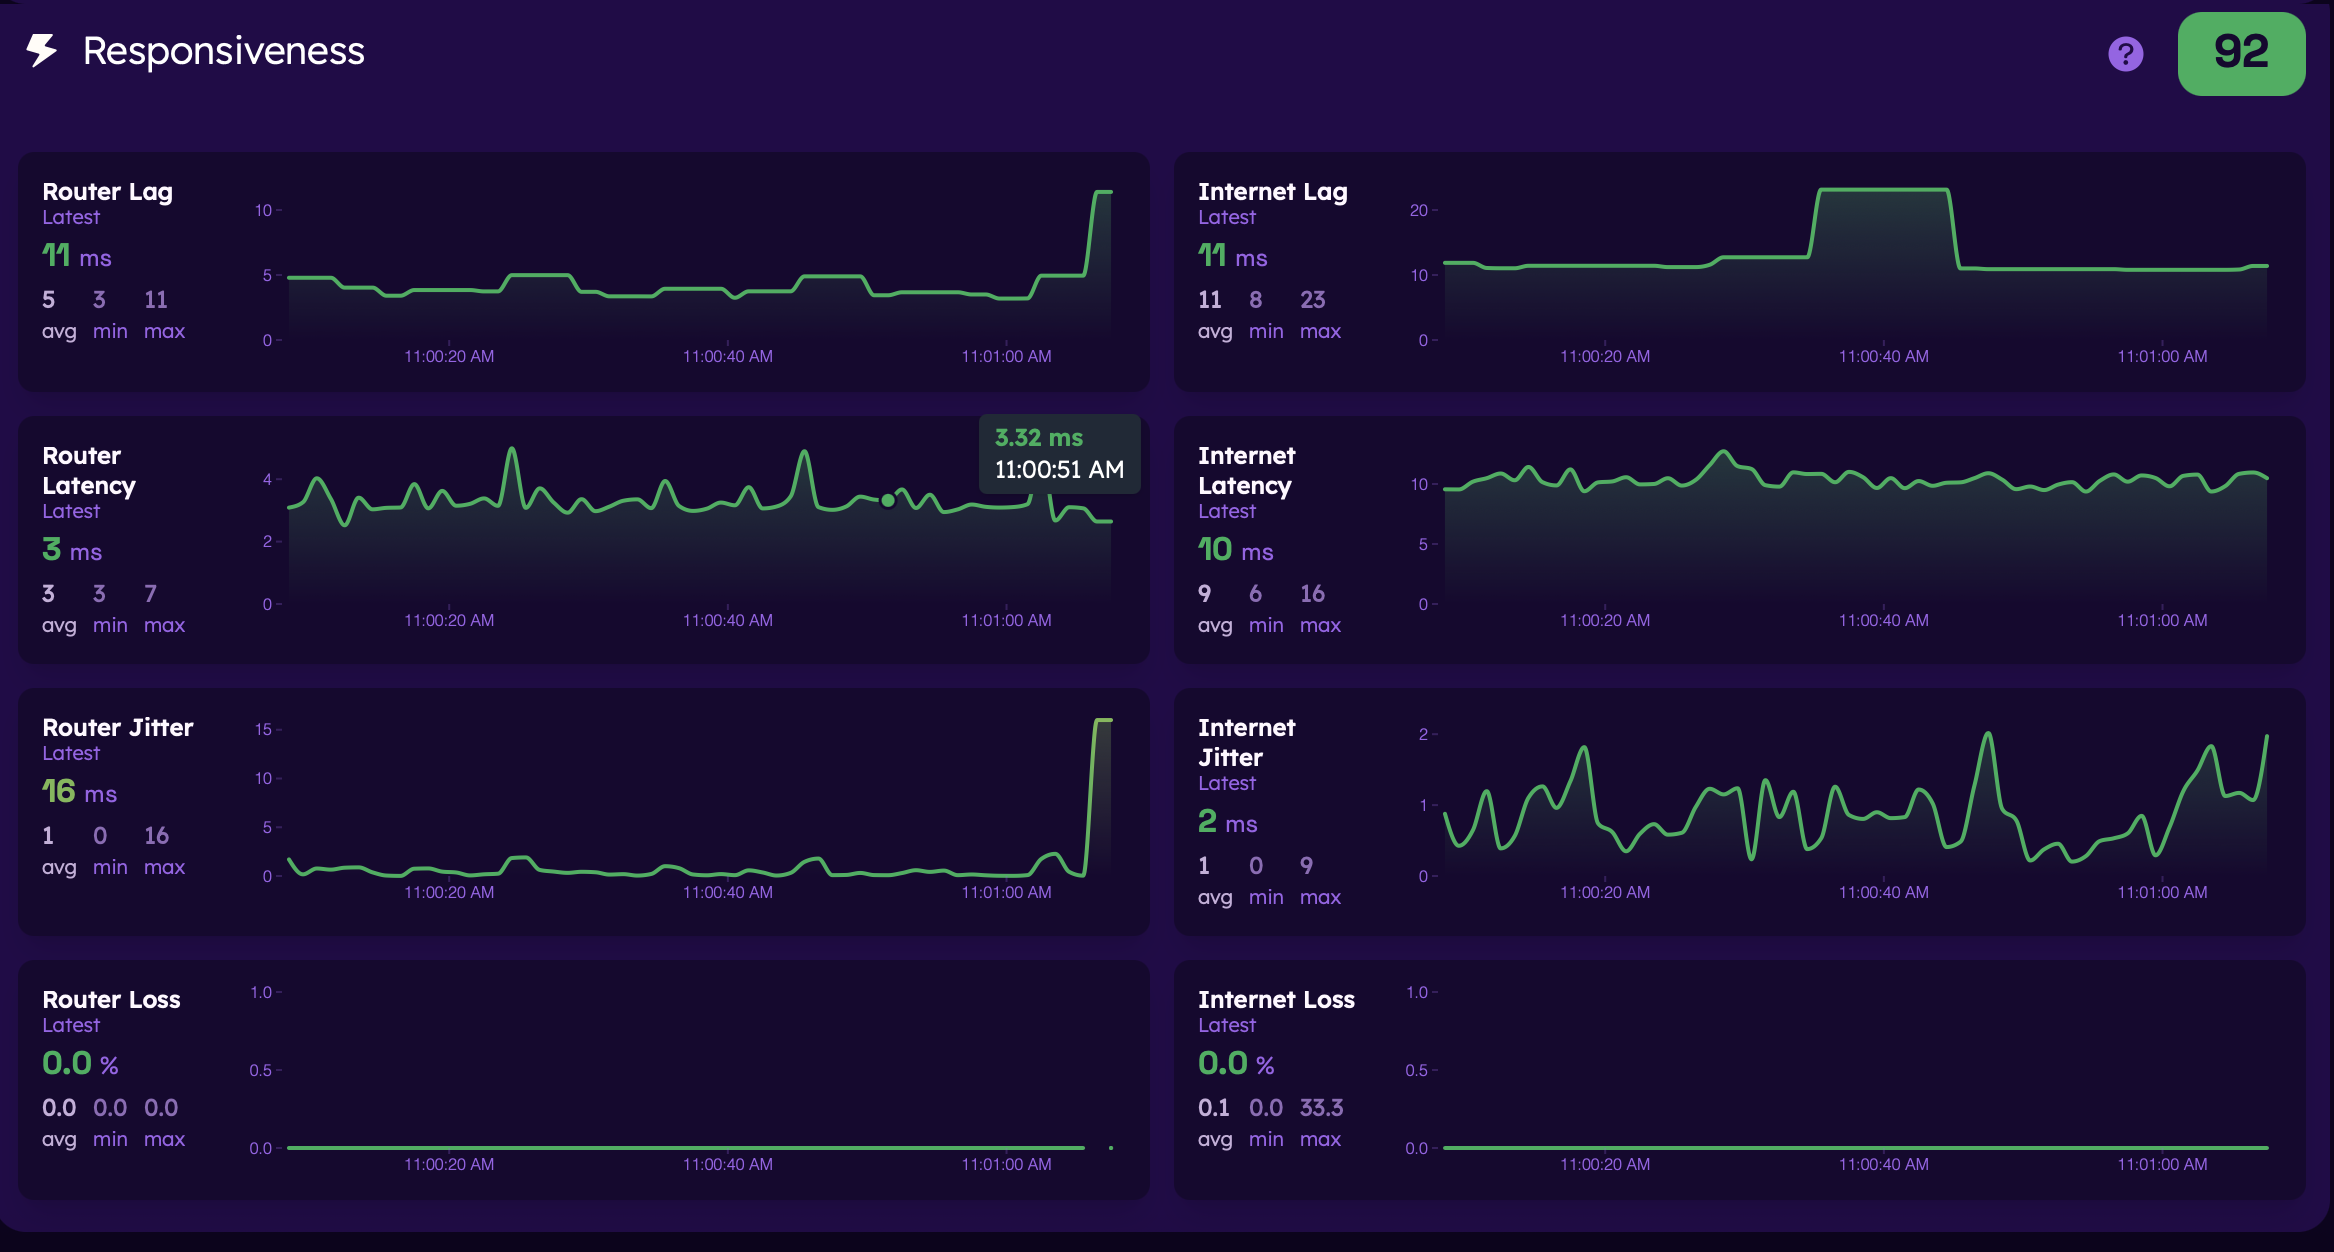Screen dimensions: 2334x1252
Task: Click the Internet Latency min value 6
Action: coord(1255,593)
